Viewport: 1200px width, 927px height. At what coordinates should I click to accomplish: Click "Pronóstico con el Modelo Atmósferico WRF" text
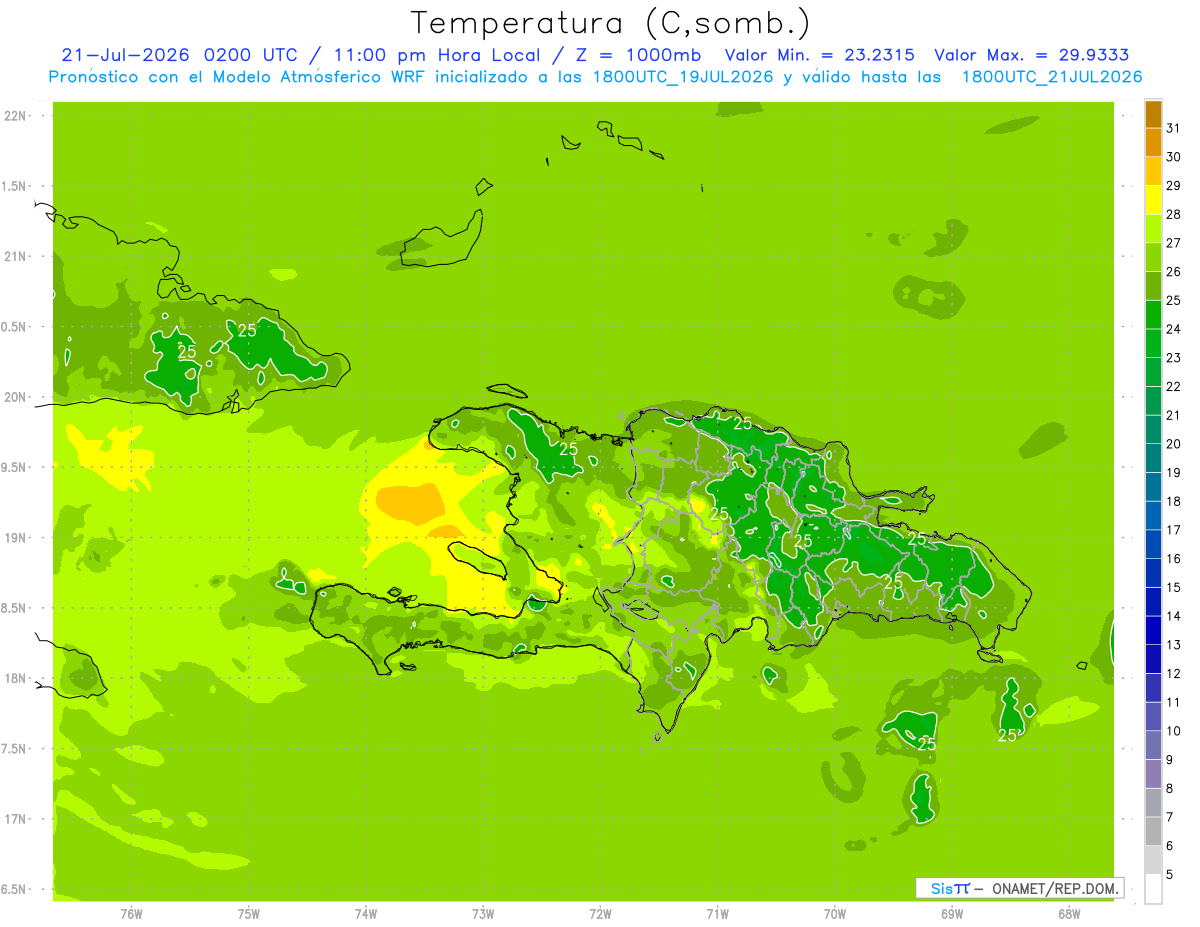point(238,77)
